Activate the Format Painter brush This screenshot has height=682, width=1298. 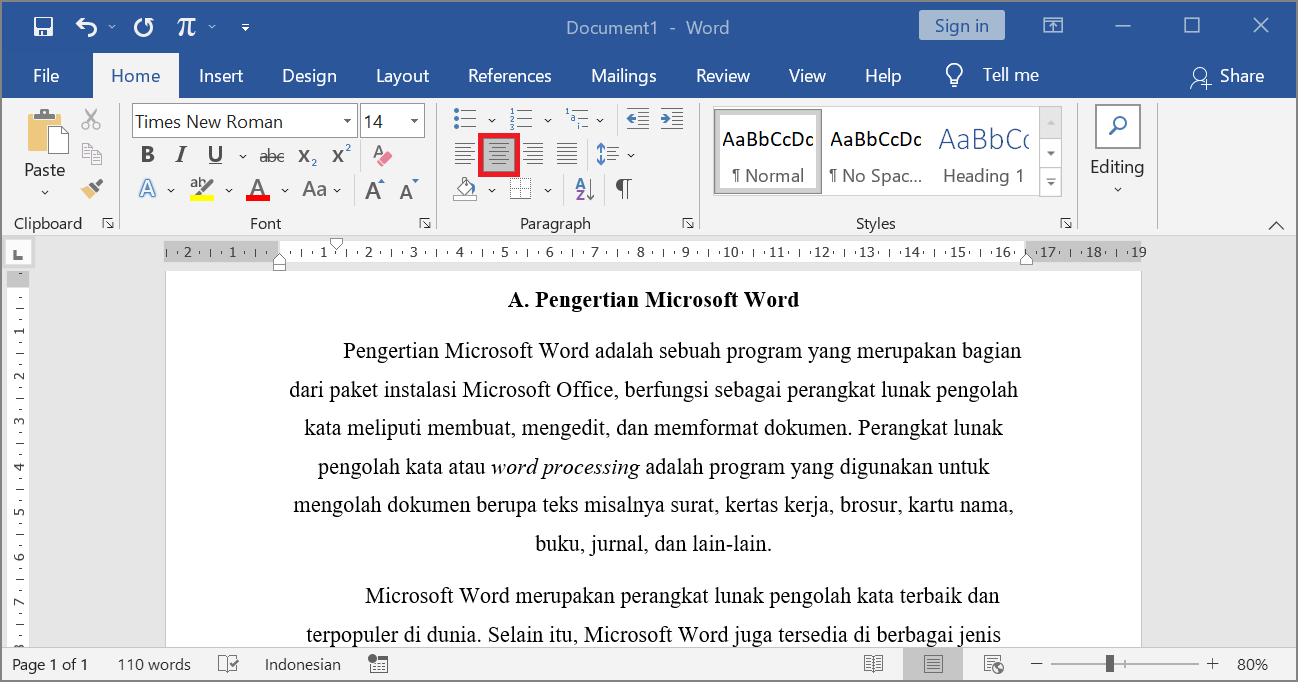click(x=91, y=188)
